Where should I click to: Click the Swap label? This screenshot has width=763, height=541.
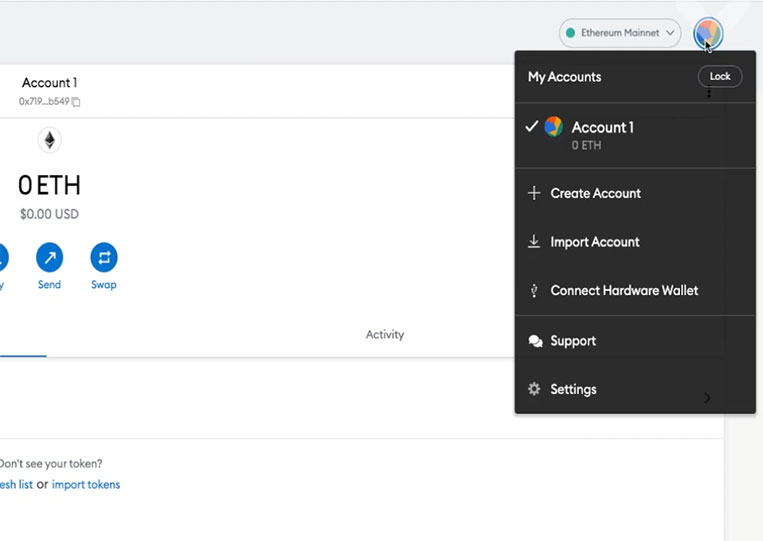pyautogui.click(x=104, y=285)
